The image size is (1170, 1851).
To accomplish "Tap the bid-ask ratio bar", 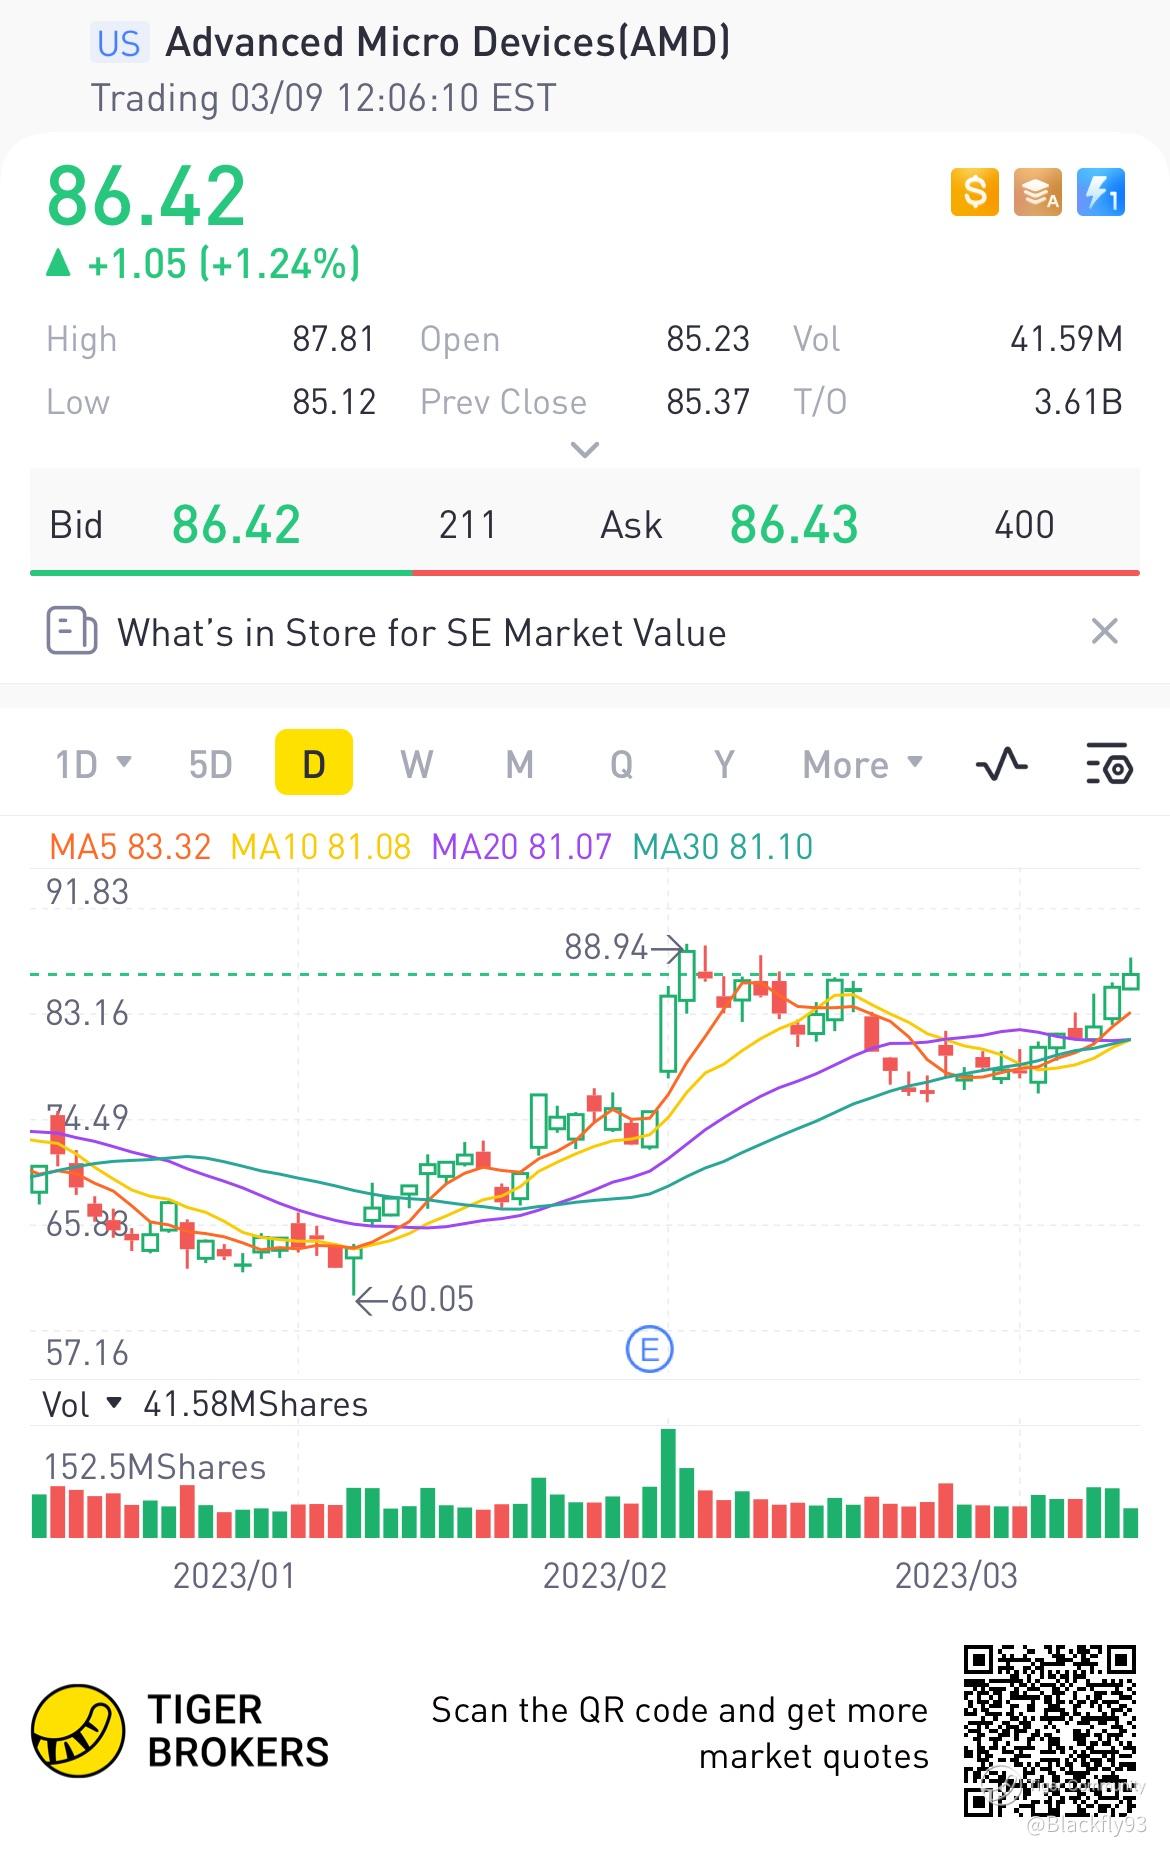I will coord(585,573).
